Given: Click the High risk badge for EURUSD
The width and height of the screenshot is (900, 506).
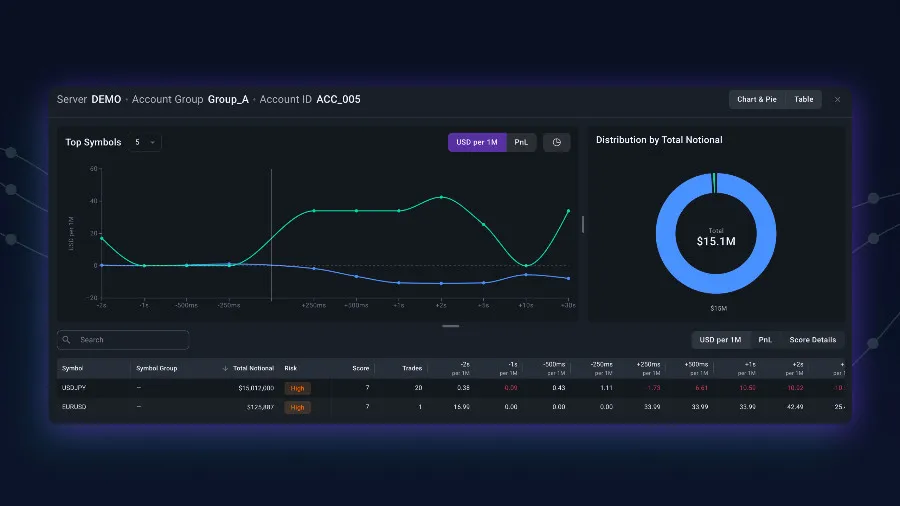Looking at the screenshot, I should point(297,407).
